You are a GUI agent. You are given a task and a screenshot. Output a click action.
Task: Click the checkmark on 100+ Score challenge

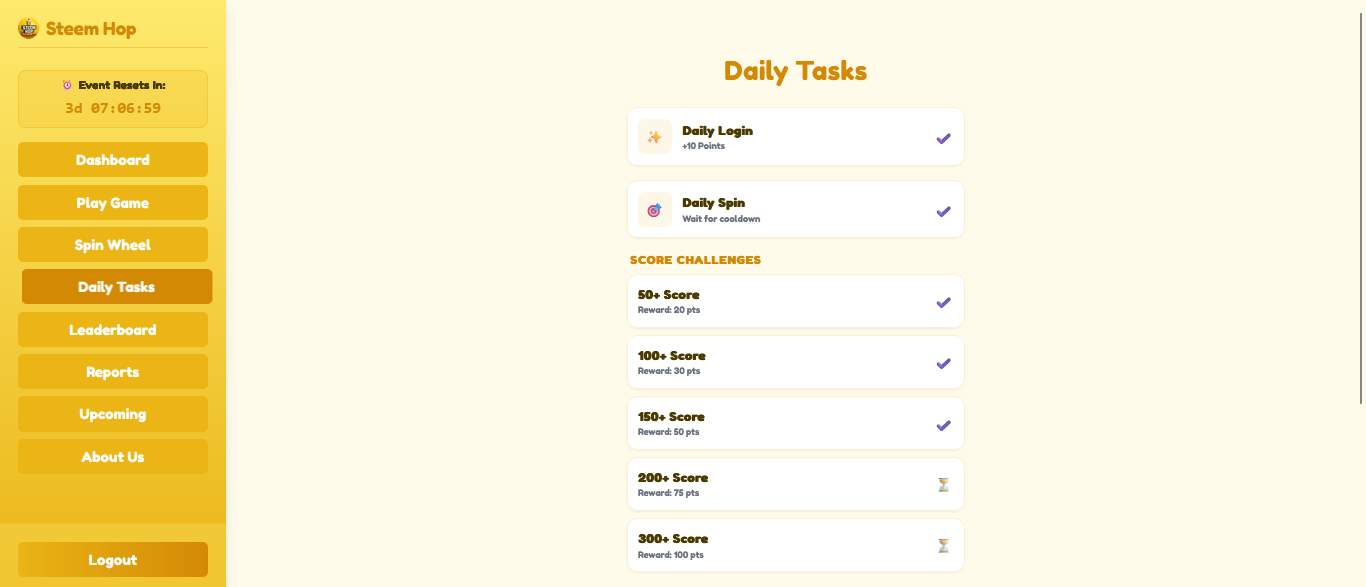point(943,363)
